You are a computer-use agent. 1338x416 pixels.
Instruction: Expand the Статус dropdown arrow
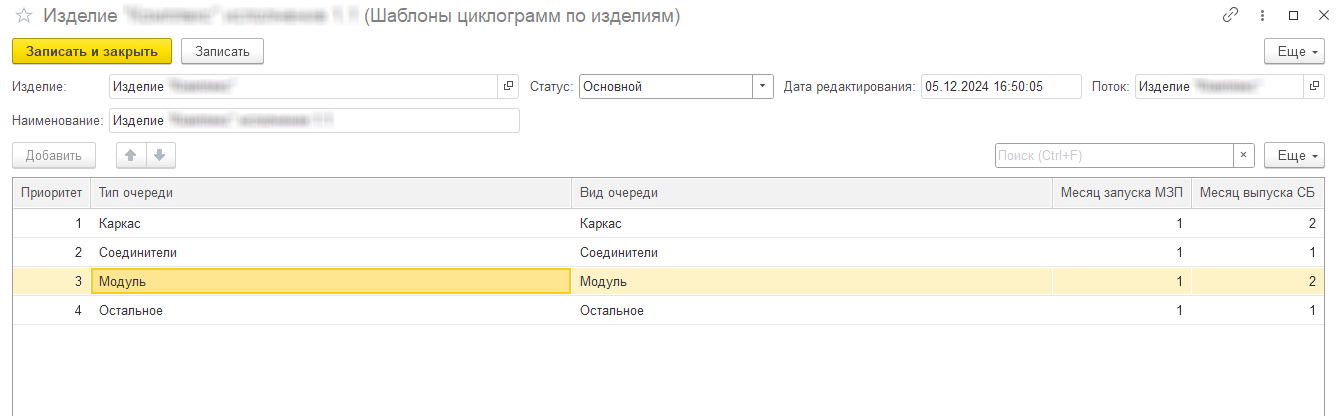pos(763,87)
